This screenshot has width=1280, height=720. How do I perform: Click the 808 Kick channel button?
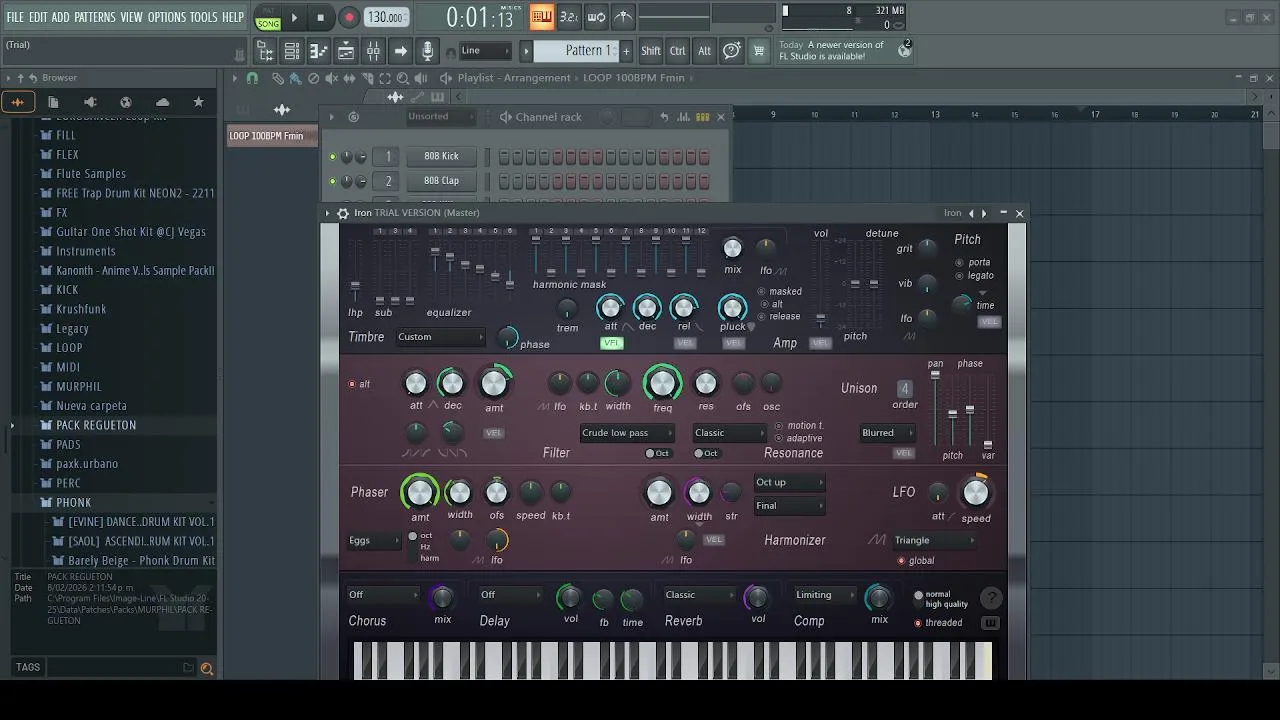(441, 156)
